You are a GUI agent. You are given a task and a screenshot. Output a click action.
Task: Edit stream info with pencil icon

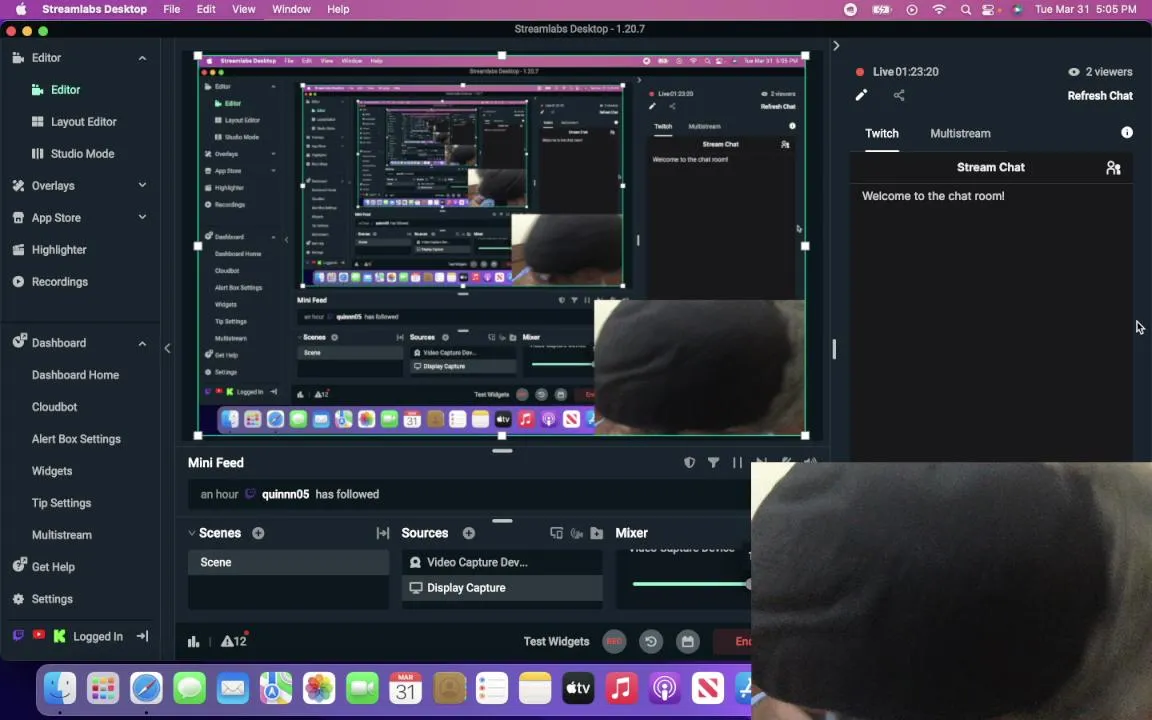[x=862, y=95]
